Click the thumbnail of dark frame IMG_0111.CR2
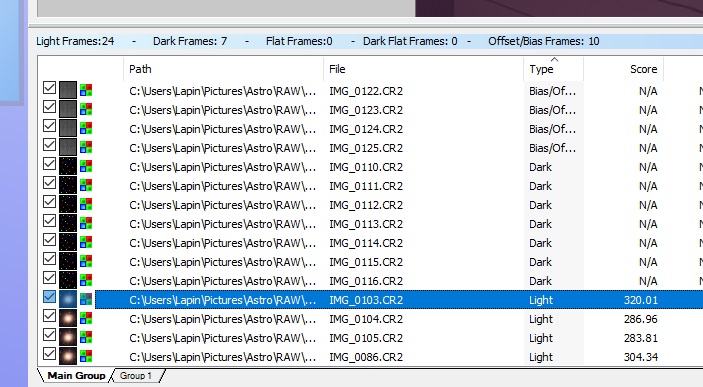The height and width of the screenshot is (387, 703). 68,185
